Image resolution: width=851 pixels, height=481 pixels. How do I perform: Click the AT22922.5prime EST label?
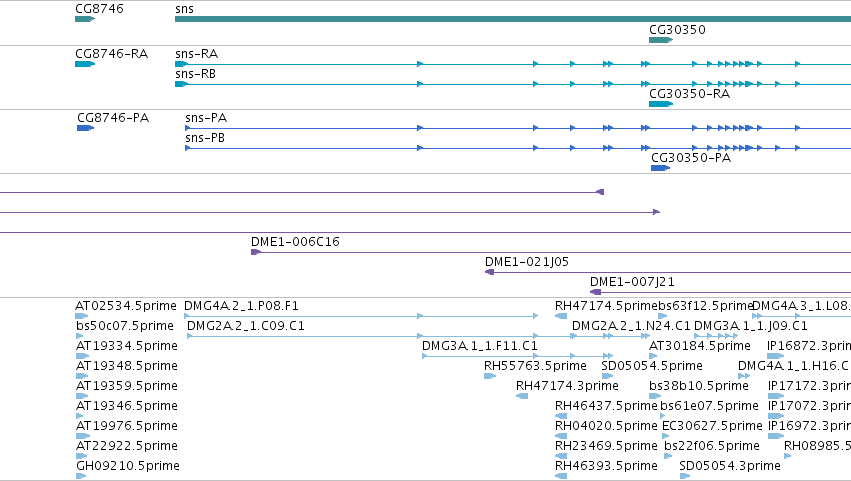click(126, 446)
